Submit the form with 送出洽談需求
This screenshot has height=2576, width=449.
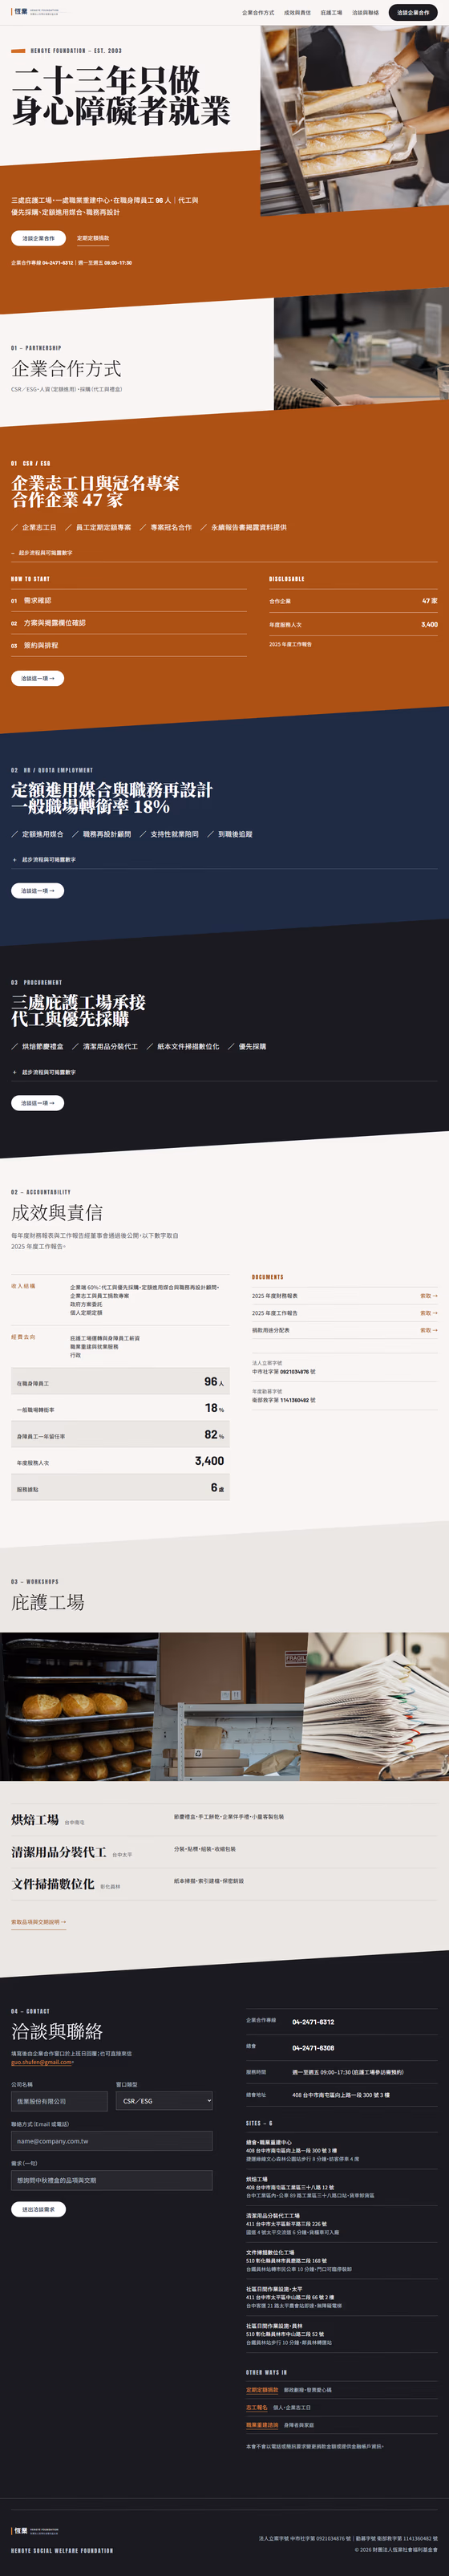[39, 2209]
